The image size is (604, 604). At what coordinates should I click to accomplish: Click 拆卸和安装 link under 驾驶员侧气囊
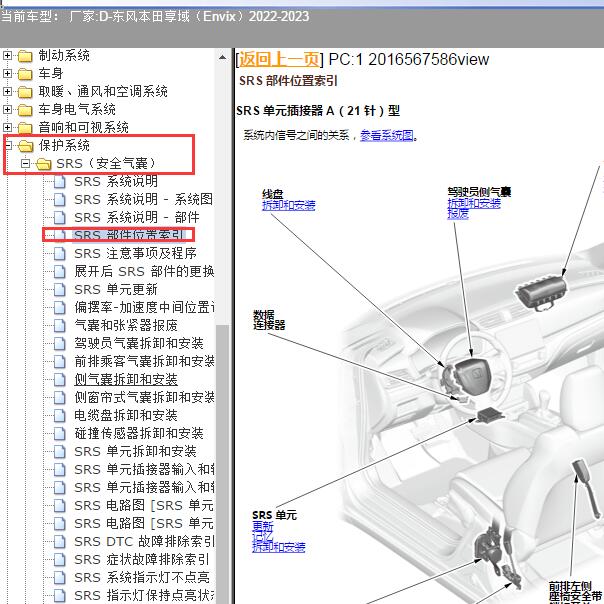pyautogui.click(x=474, y=203)
